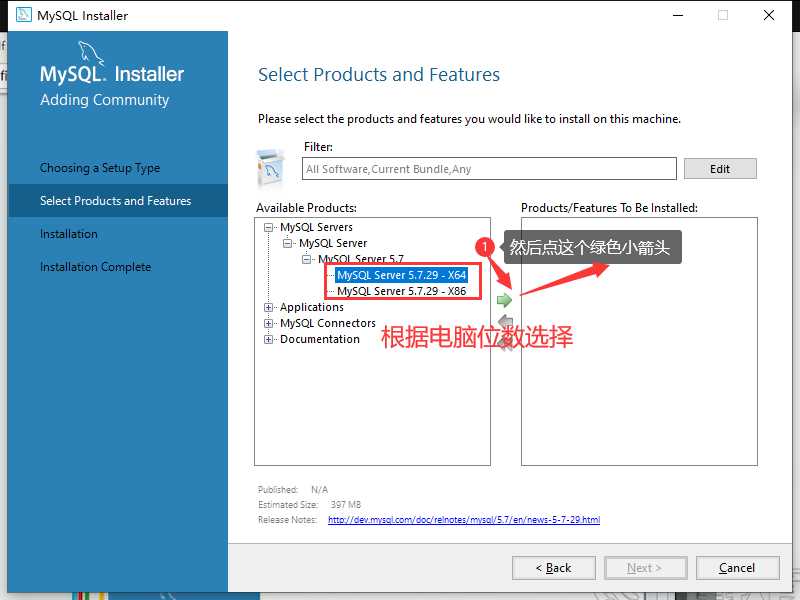
Task: Collapse the MySQL Server subnode
Action: point(287,243)
